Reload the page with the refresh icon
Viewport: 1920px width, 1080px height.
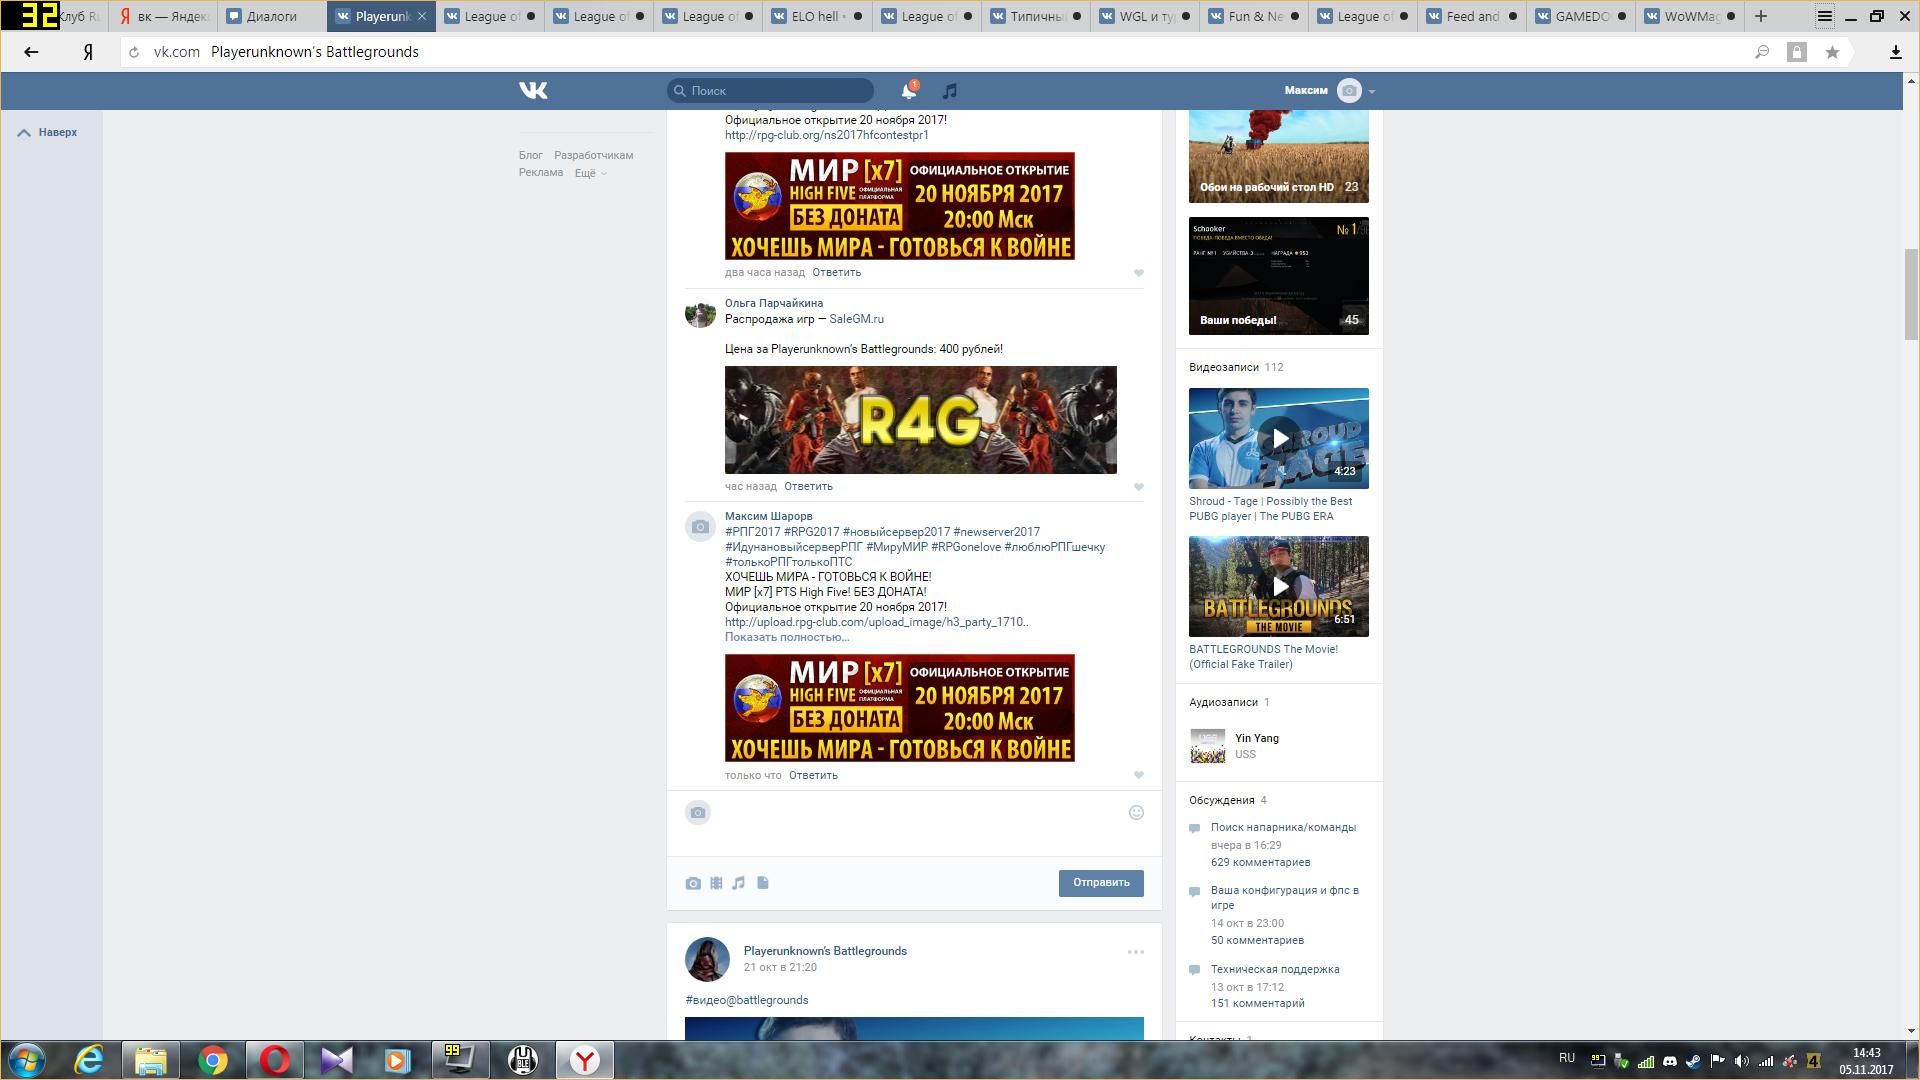pos(134,52)
